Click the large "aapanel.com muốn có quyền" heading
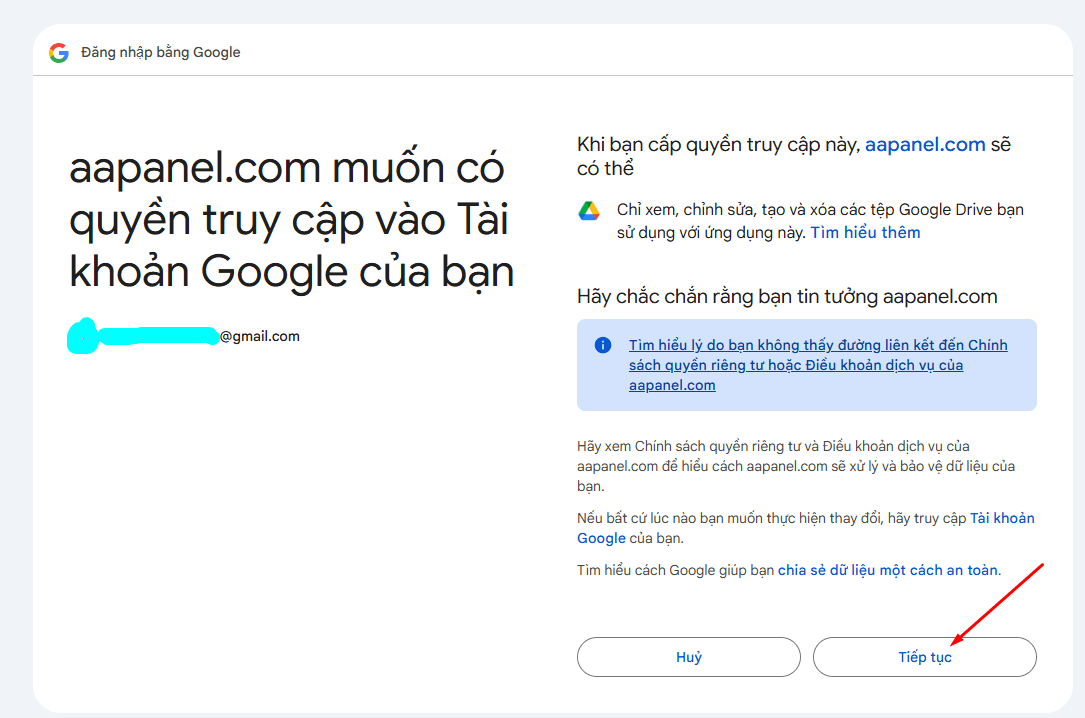Screen dimensions: 1085x718 [x=291, y=220]
